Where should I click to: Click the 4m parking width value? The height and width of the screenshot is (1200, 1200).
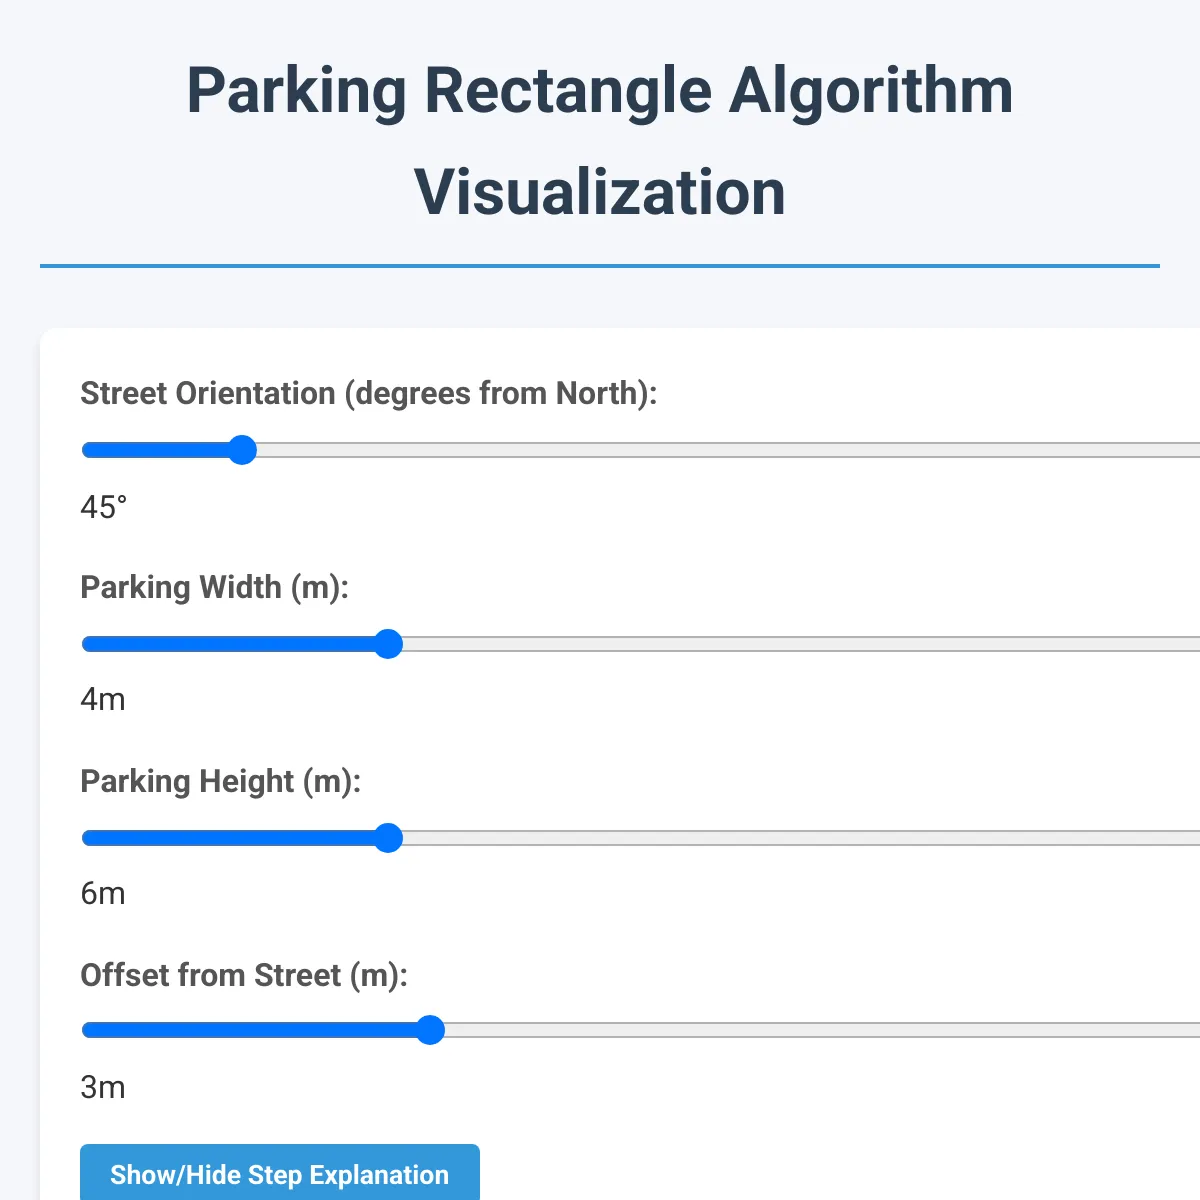[x=103, y=700]
